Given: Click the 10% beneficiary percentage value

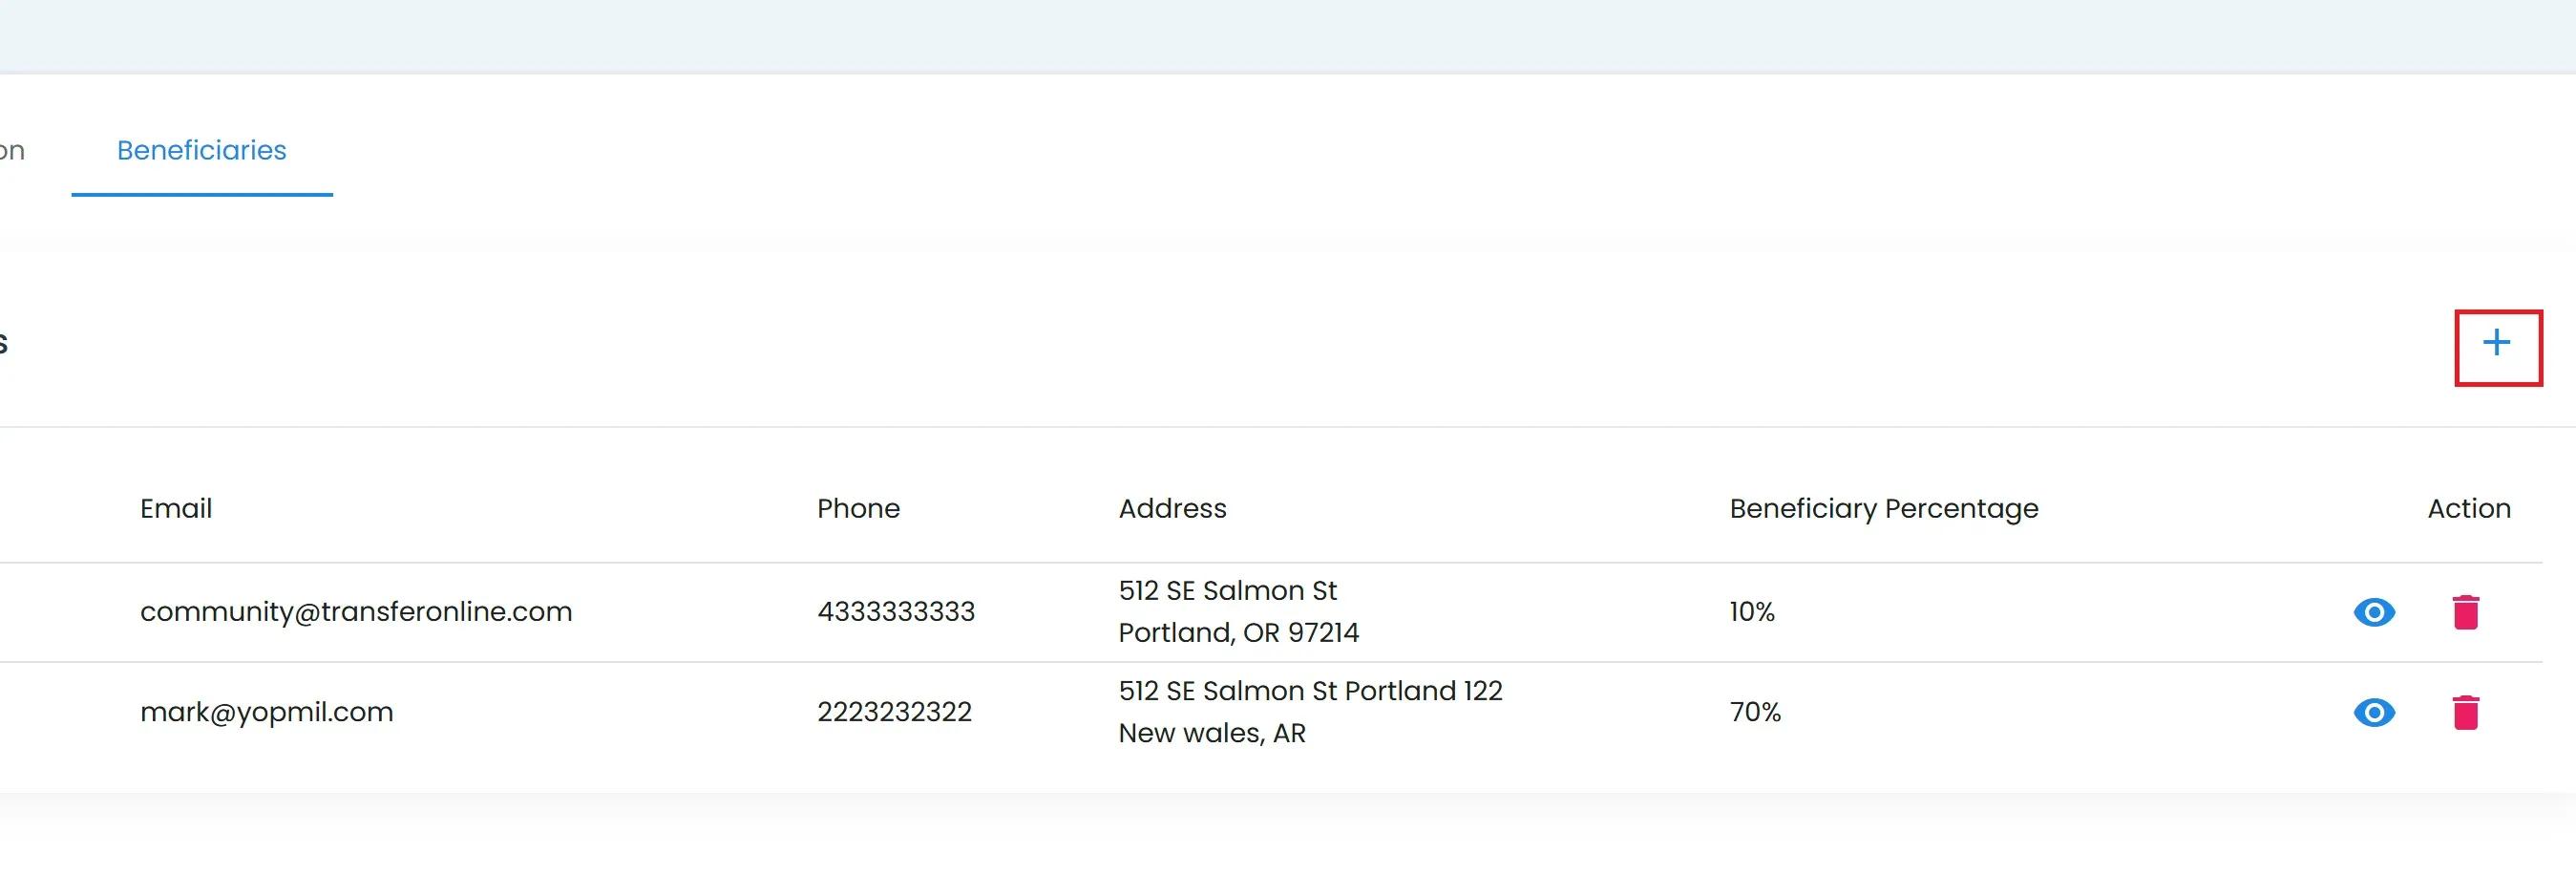Looking at the screenshot, I should tap(1751, 612).
